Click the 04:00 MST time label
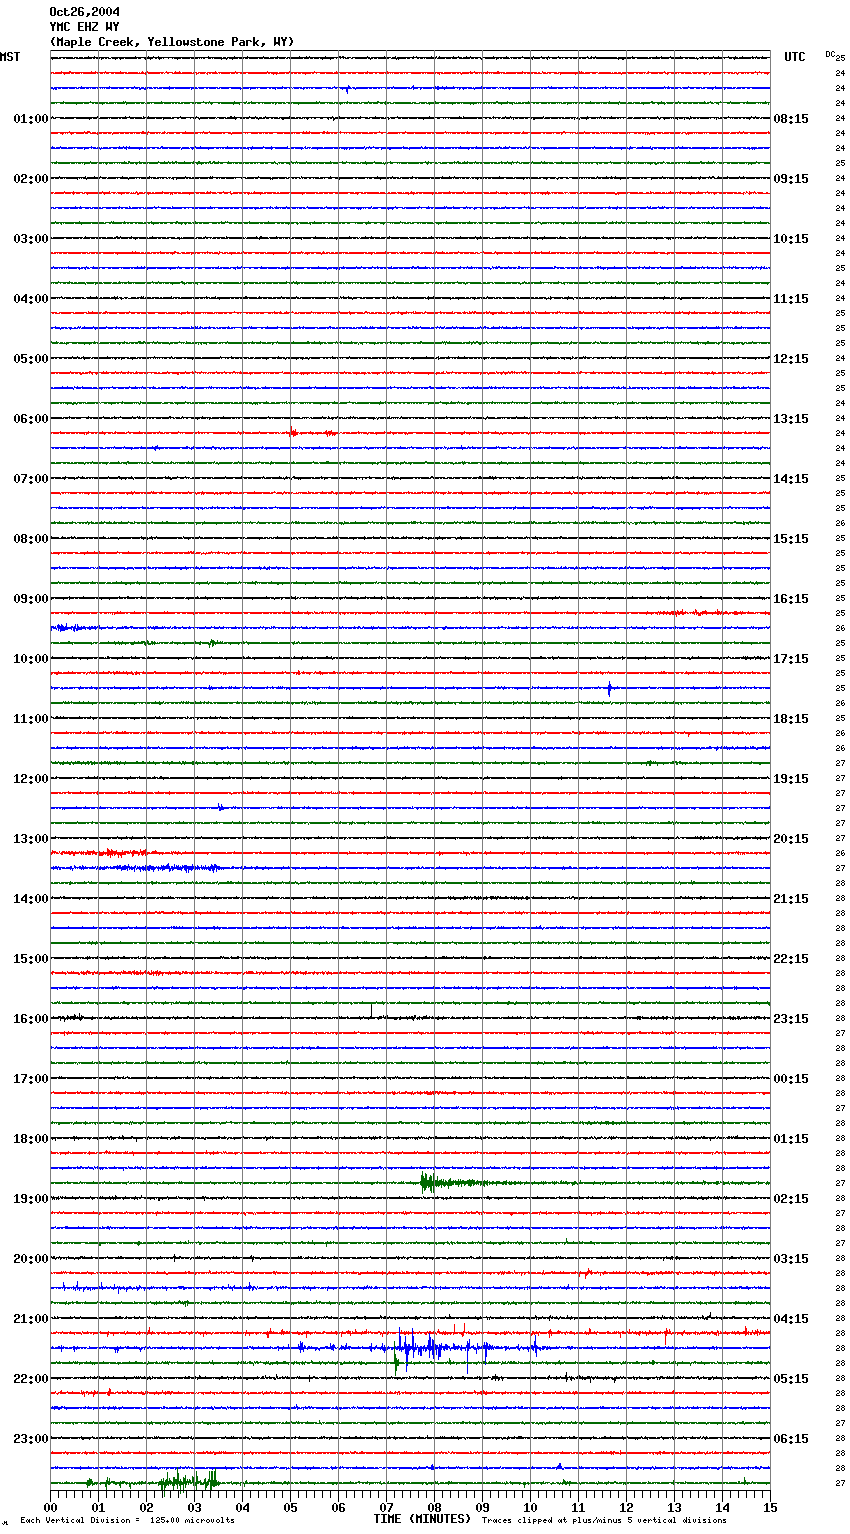This screenshot has width=850, height=1534. point(31,299)
